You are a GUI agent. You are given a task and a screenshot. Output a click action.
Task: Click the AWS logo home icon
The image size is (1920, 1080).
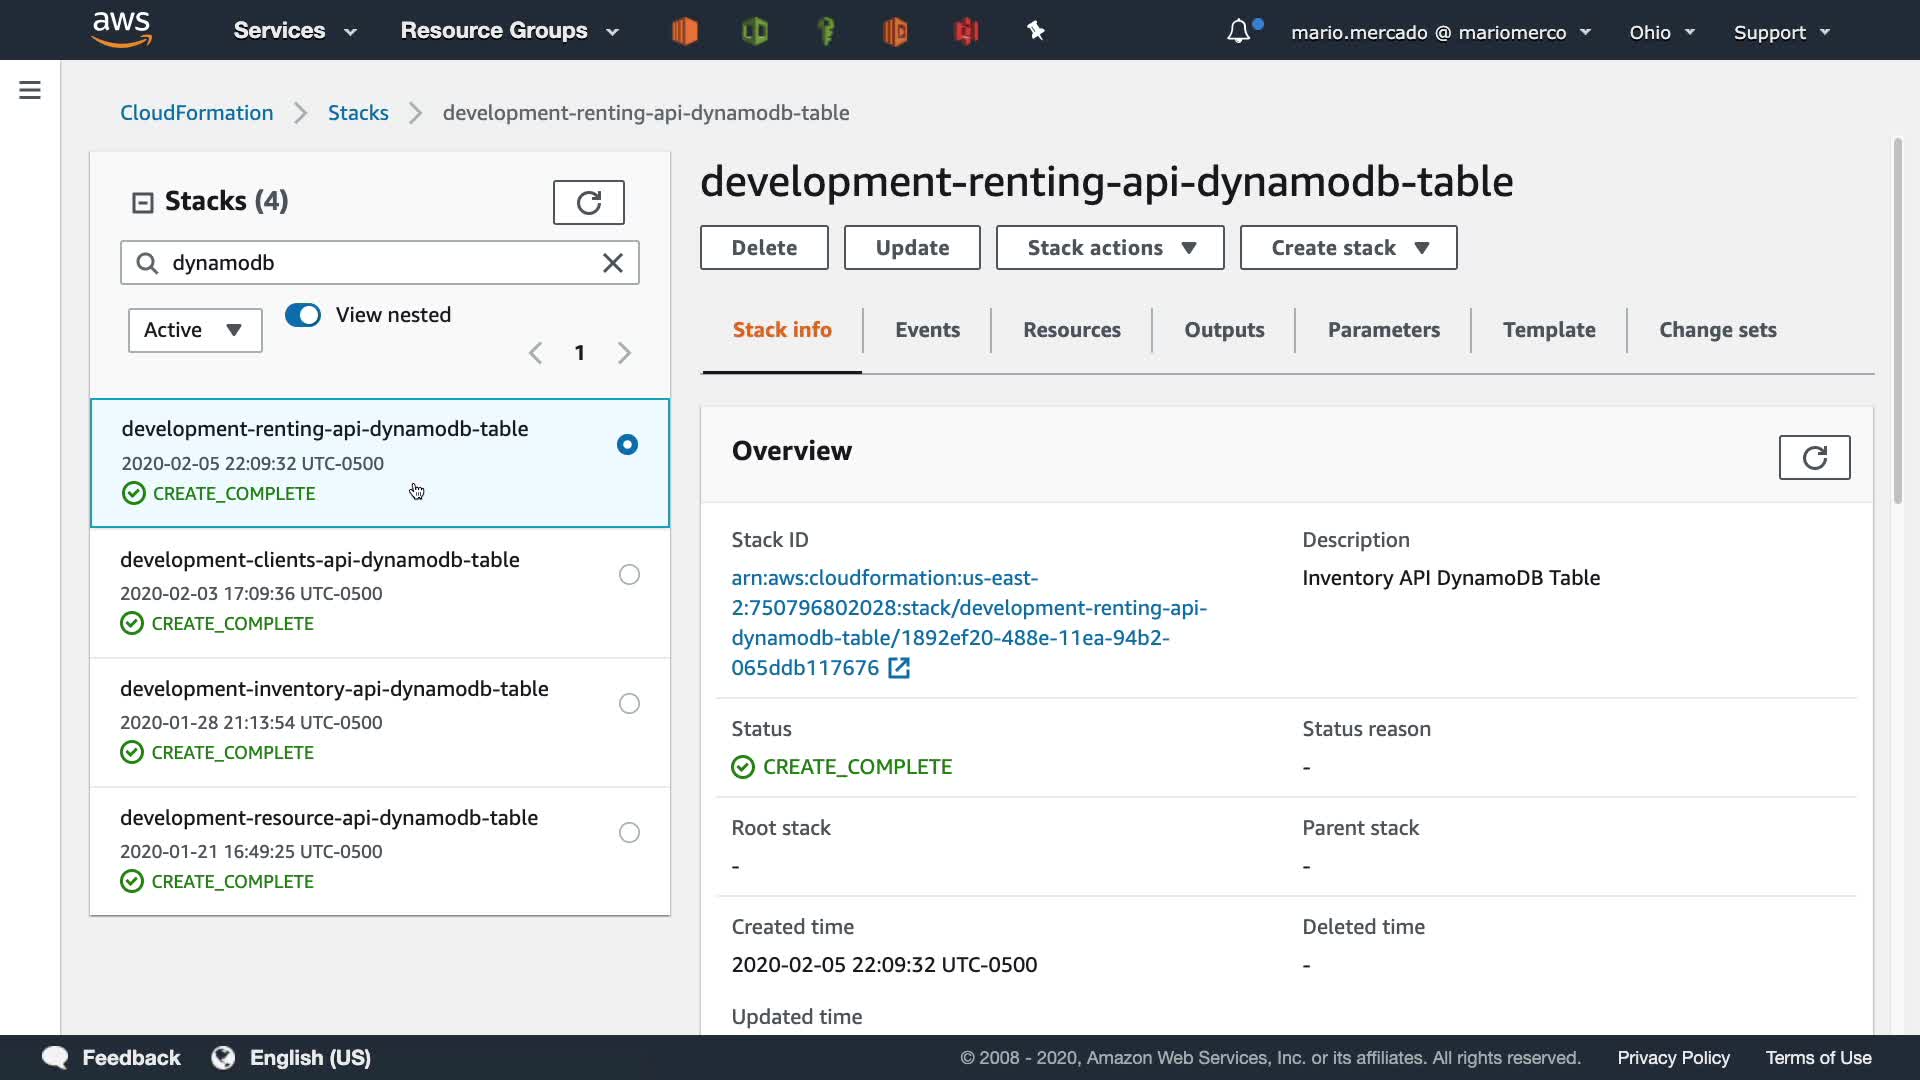[x=121, y=30]
